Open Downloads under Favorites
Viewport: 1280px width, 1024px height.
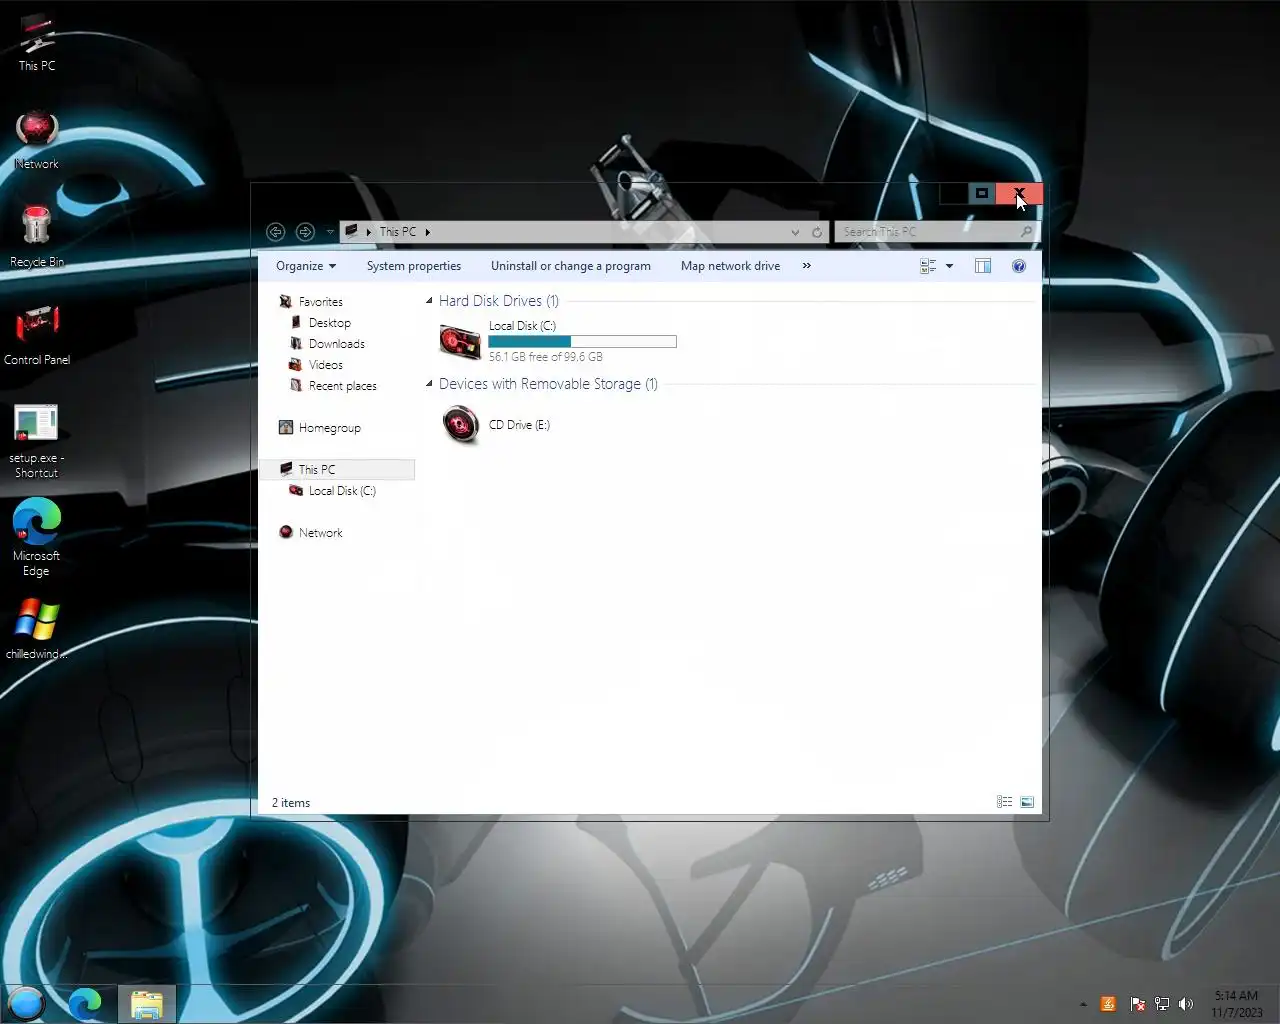click(337, 344)
